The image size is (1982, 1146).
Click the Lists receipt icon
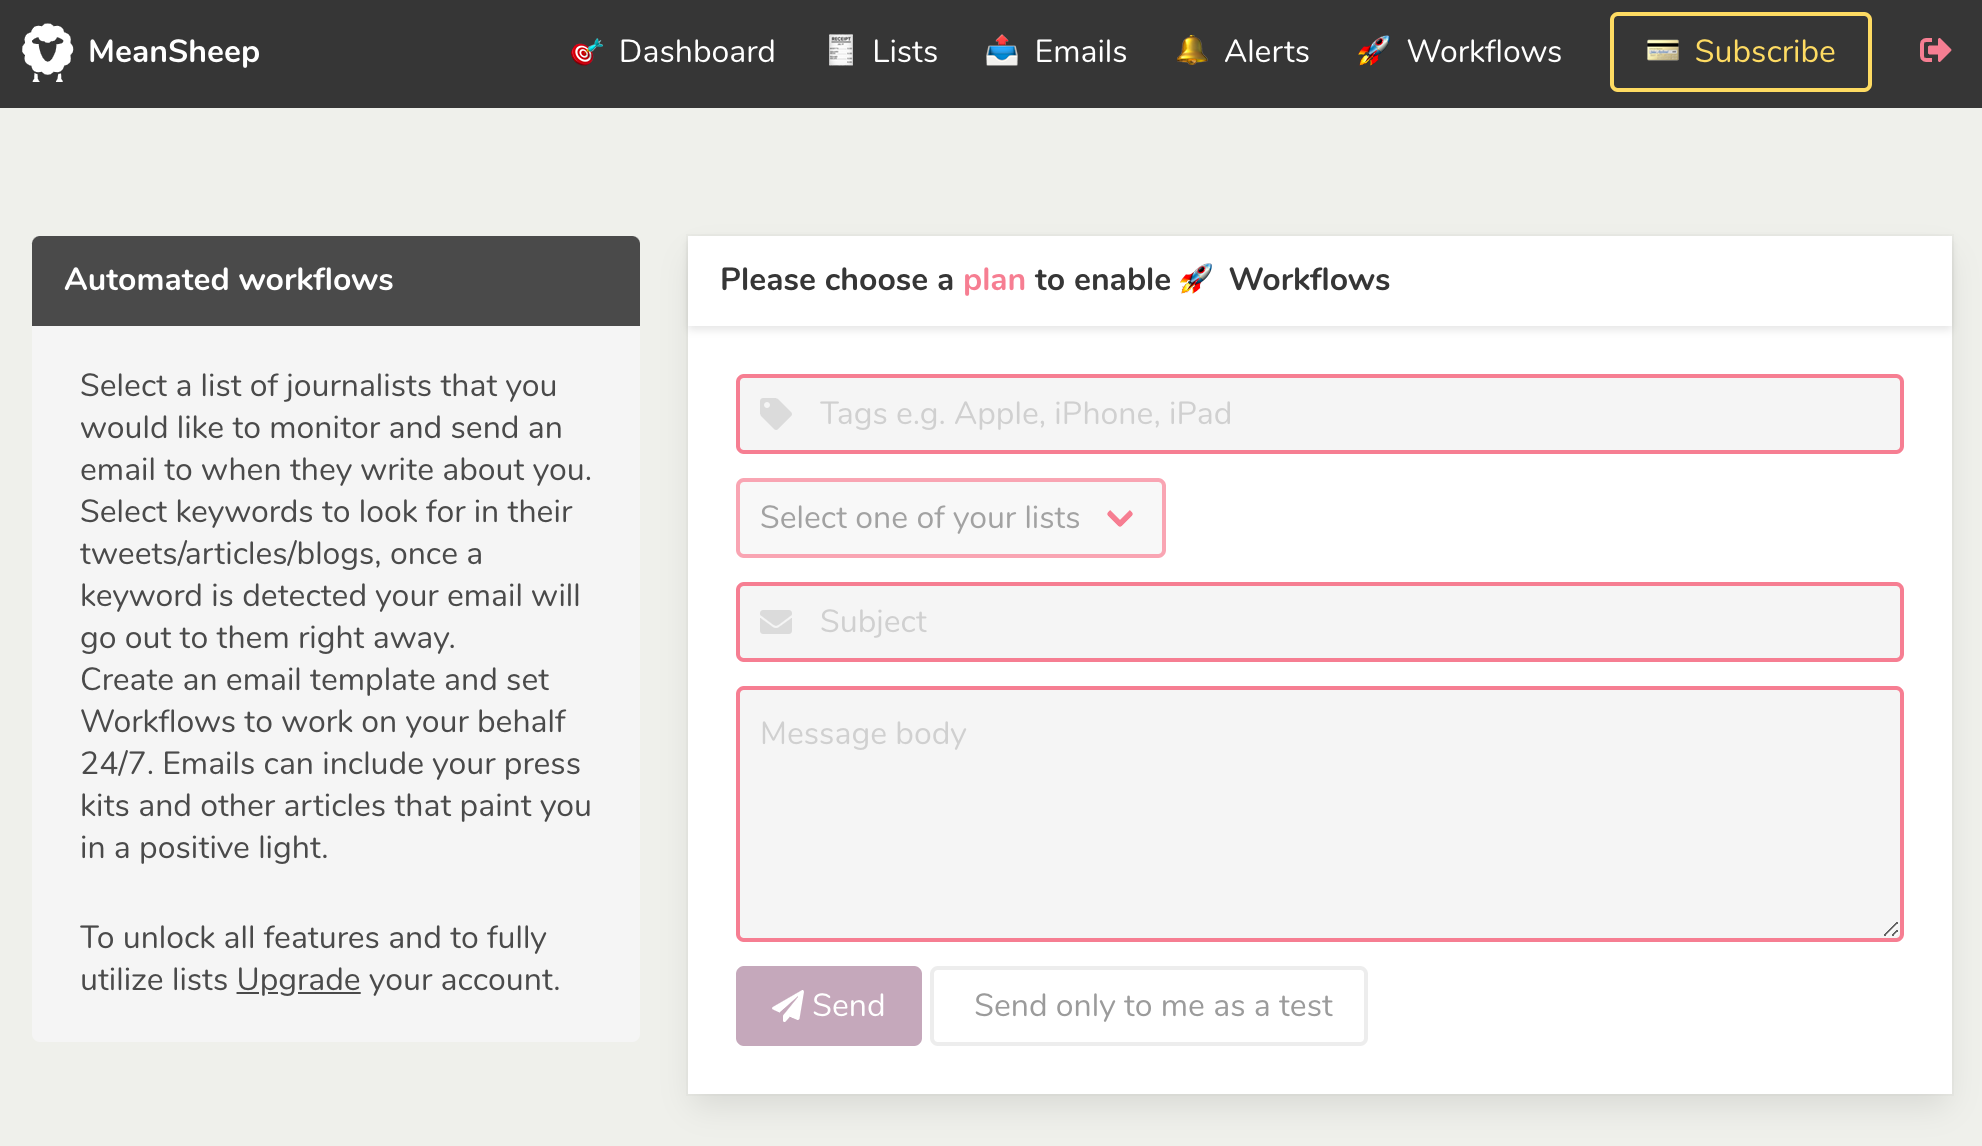[x=841, y=51]
